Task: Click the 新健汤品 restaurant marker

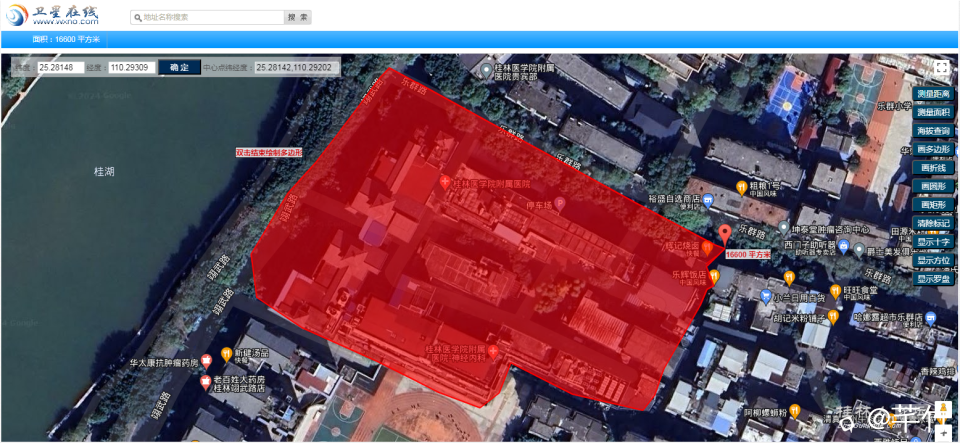Action: click(227, 353)
